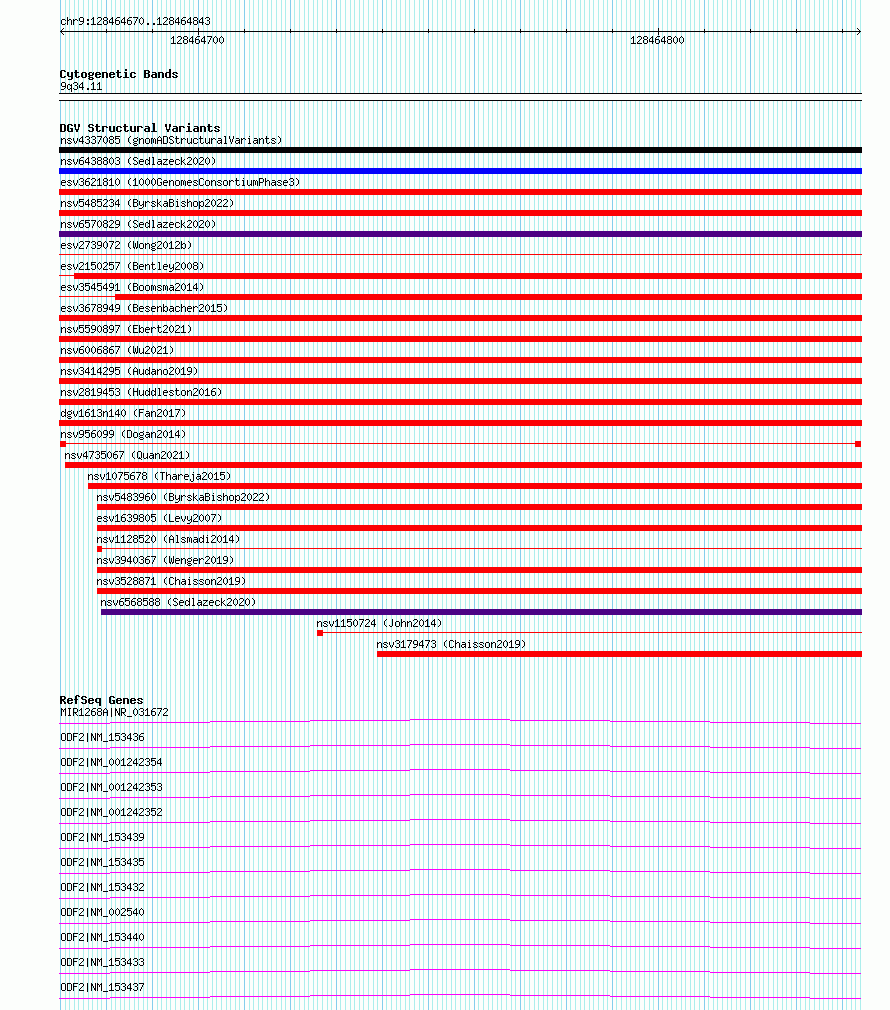Open variant esv2739072 (Wong2012b)

pos(126,245)
